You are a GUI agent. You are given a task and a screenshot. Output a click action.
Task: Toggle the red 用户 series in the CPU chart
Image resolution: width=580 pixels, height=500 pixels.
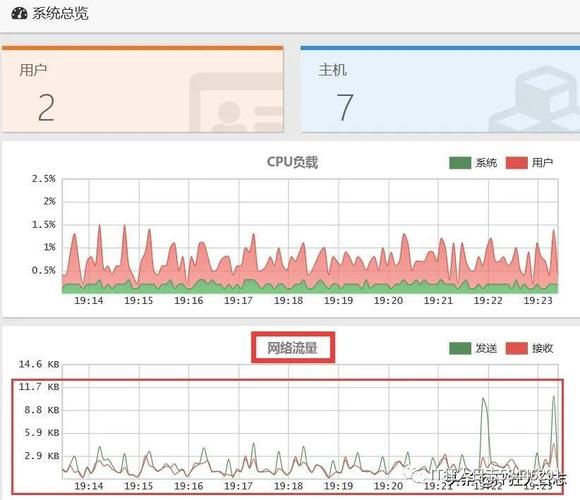point(517,163)
